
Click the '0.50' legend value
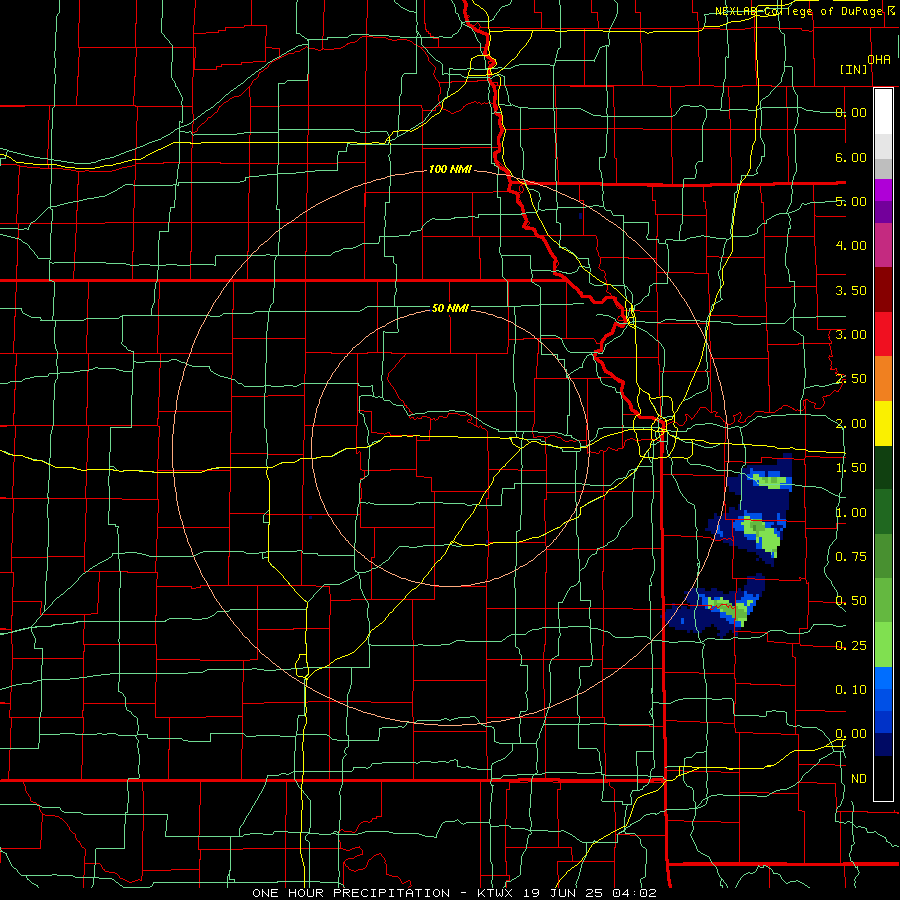(x=851, y=601)
